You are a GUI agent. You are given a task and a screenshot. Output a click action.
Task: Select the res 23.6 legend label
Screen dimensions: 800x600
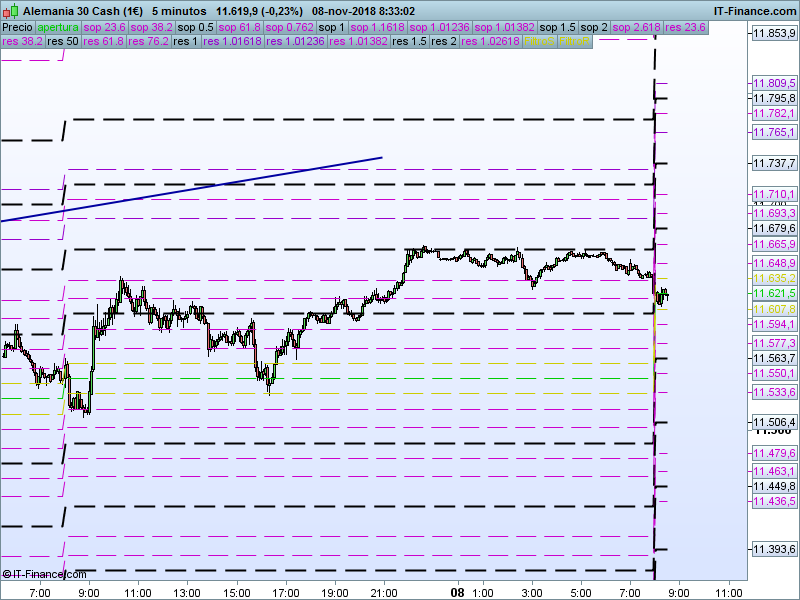tap(685, 27)
